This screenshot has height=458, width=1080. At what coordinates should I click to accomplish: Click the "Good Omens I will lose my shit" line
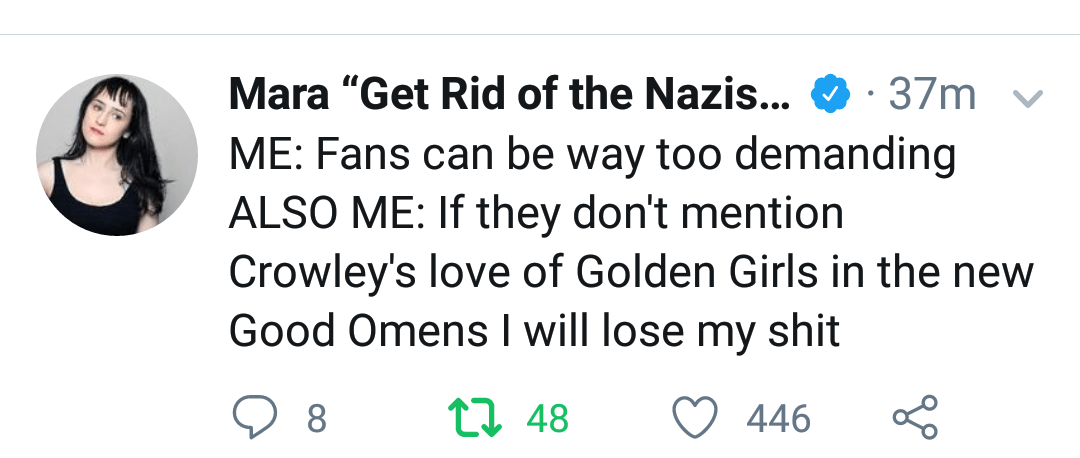[x=534, y=331]
